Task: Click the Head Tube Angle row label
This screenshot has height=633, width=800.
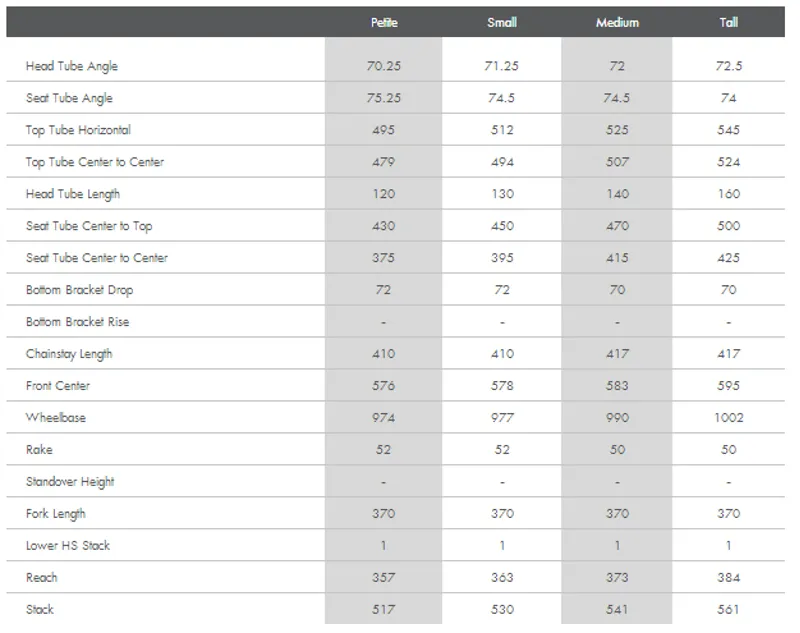Action: coord(72,66)
